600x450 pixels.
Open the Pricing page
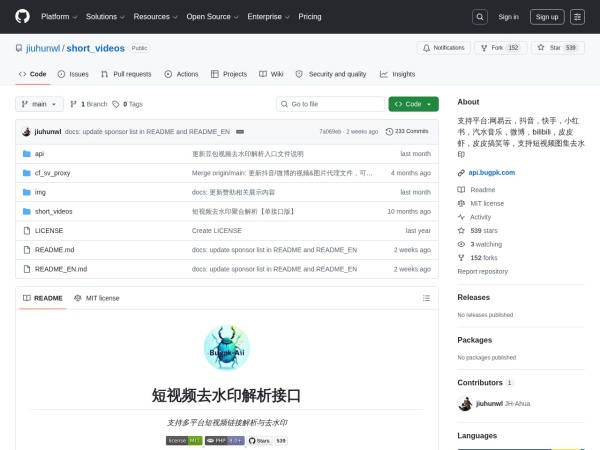[x=310, y=16]
